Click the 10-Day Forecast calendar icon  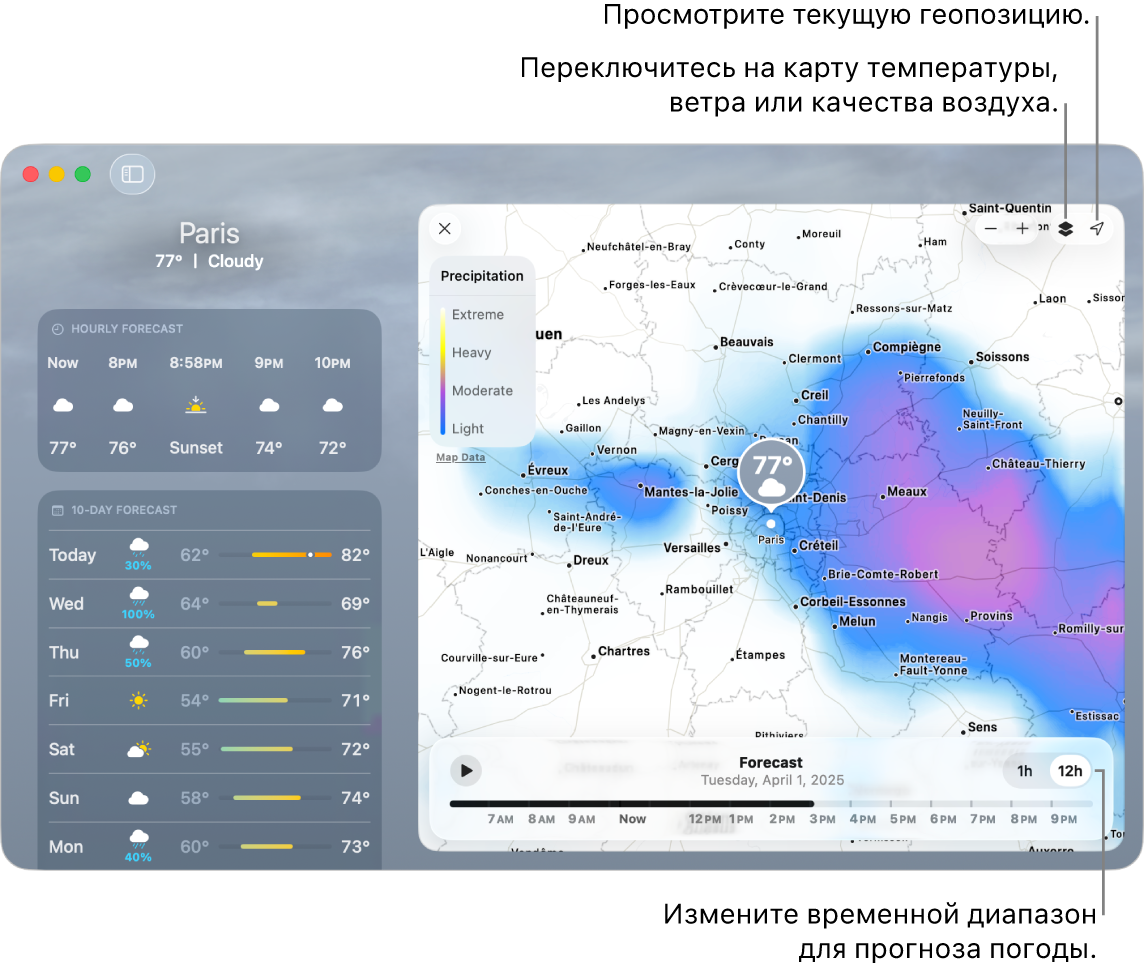58,510
